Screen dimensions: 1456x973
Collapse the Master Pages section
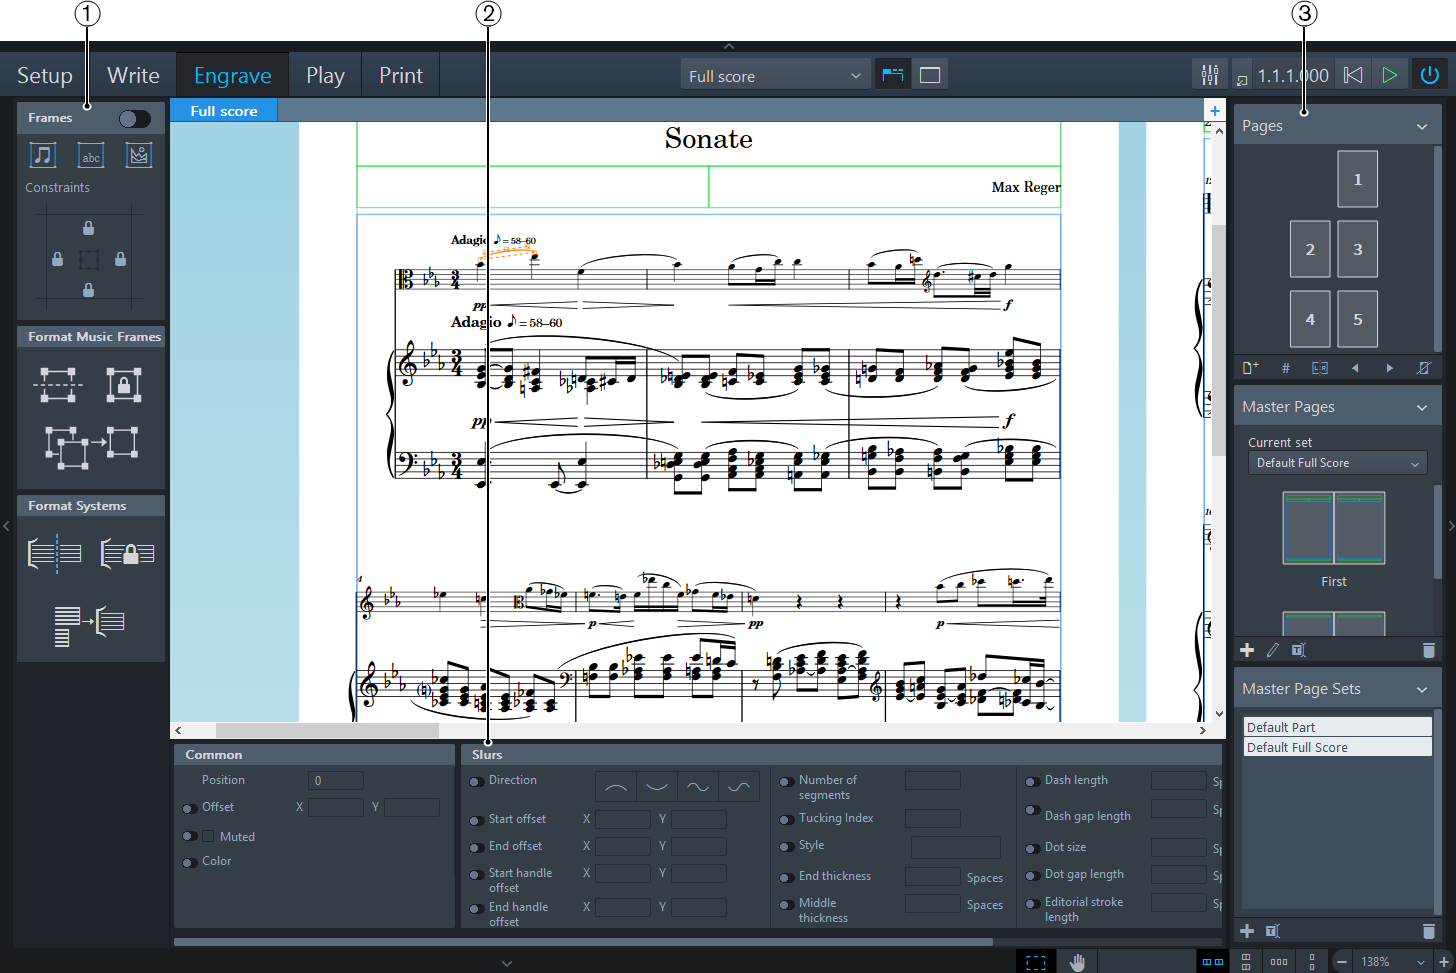pyautogui.click(x=1422, y=407)
